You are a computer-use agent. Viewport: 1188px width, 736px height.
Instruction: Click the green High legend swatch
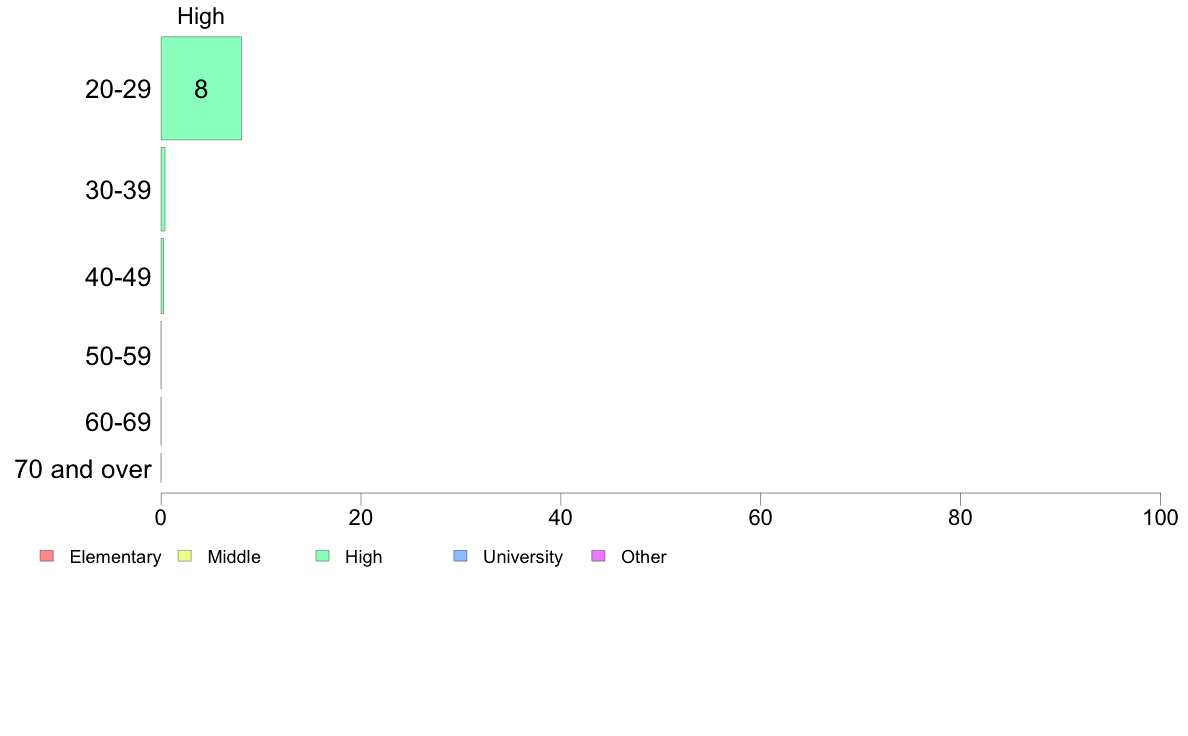click(323, 556)
